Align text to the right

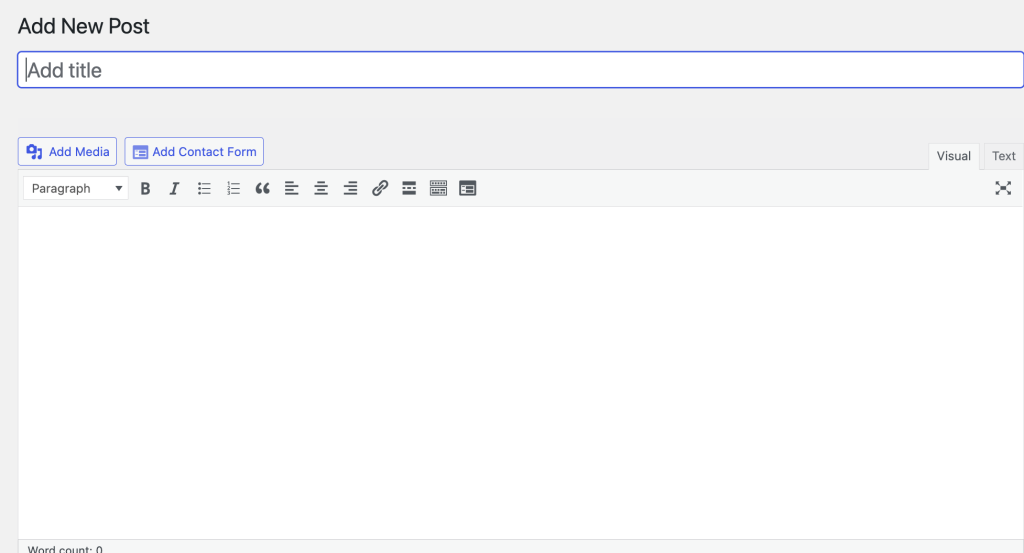(350, 188)
